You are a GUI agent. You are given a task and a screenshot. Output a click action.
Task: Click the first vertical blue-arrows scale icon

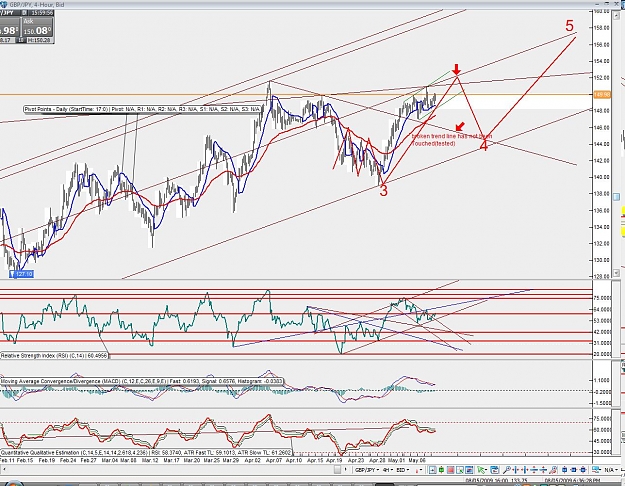tap(534, 470)
